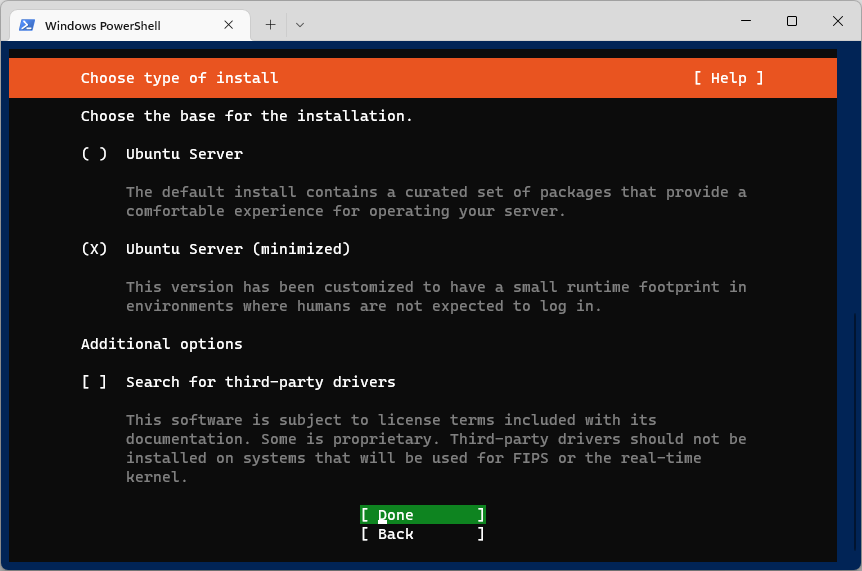Click 'Search for third-party drivers' label text
Image resolution: width=862 pixels, height=571 pixels.
point(261,382)
